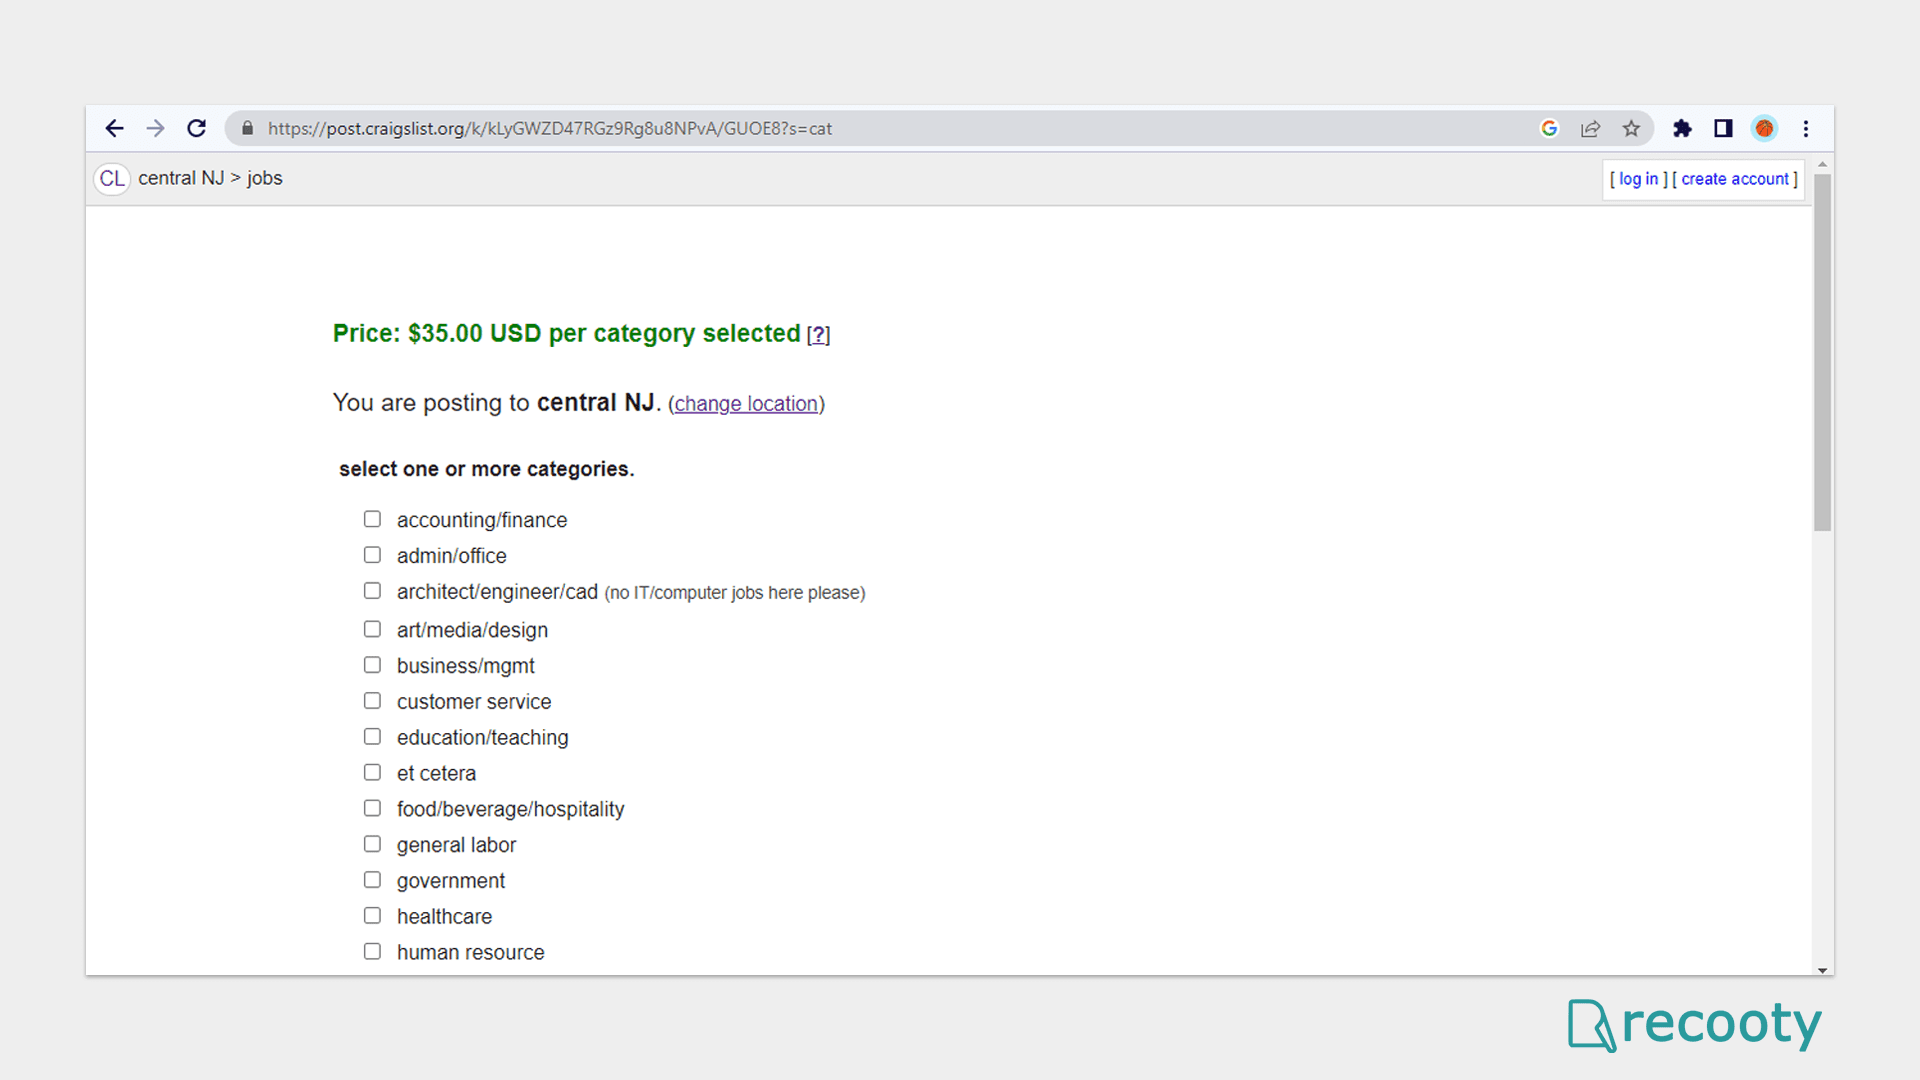Check the customer service category
Screen dimensions: 1920x1080
coord(372,701)
